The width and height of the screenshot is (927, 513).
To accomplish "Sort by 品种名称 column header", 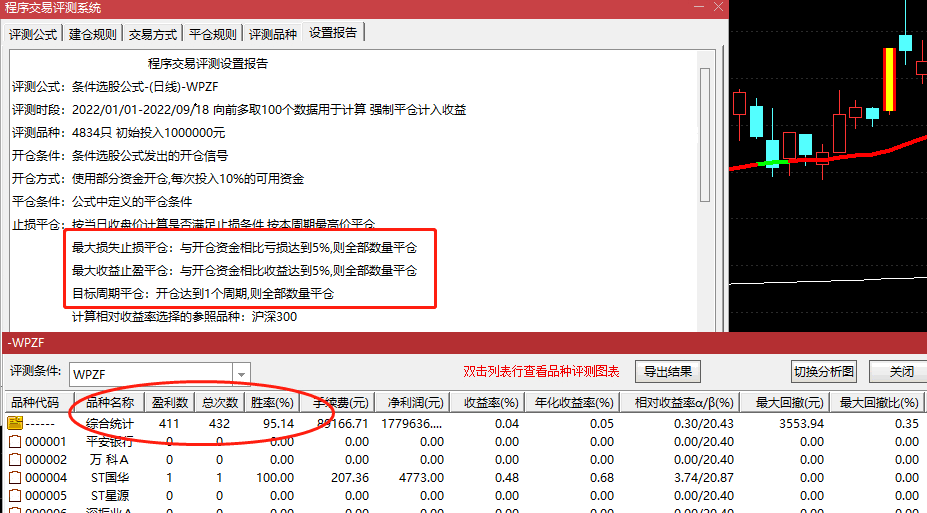I will point(111,402).
